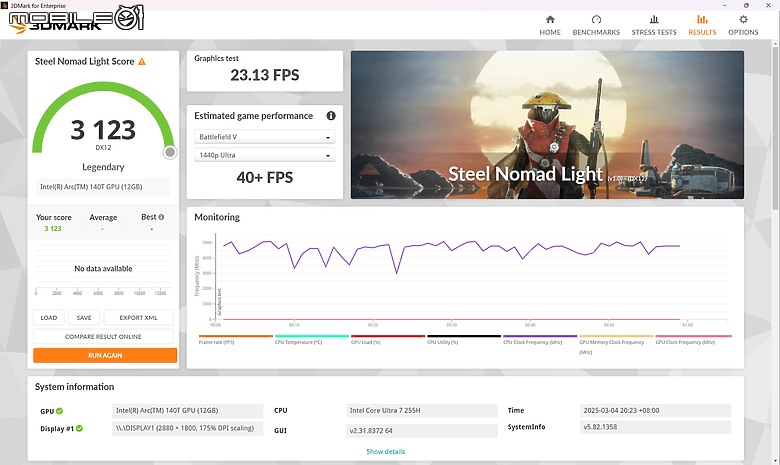Click the Legendary rating label
Image resolution: width=780 pixels, height=465 pixels.
(103, 167)
